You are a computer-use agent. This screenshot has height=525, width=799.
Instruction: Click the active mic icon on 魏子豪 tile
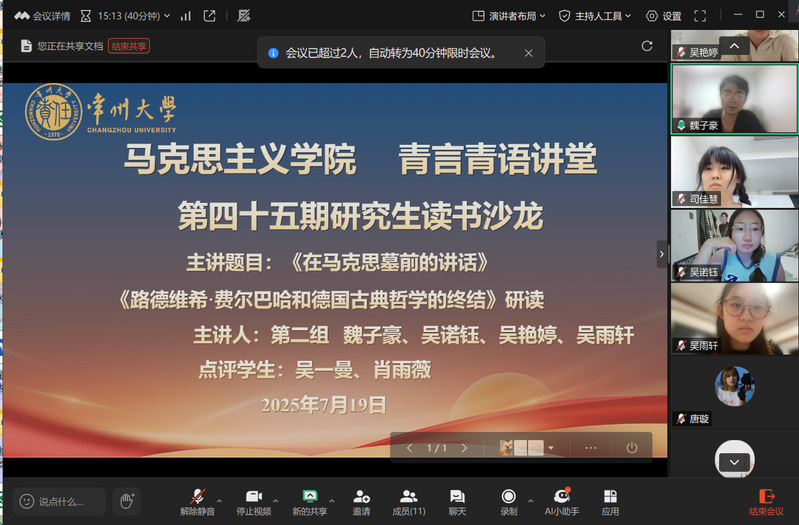681,125
